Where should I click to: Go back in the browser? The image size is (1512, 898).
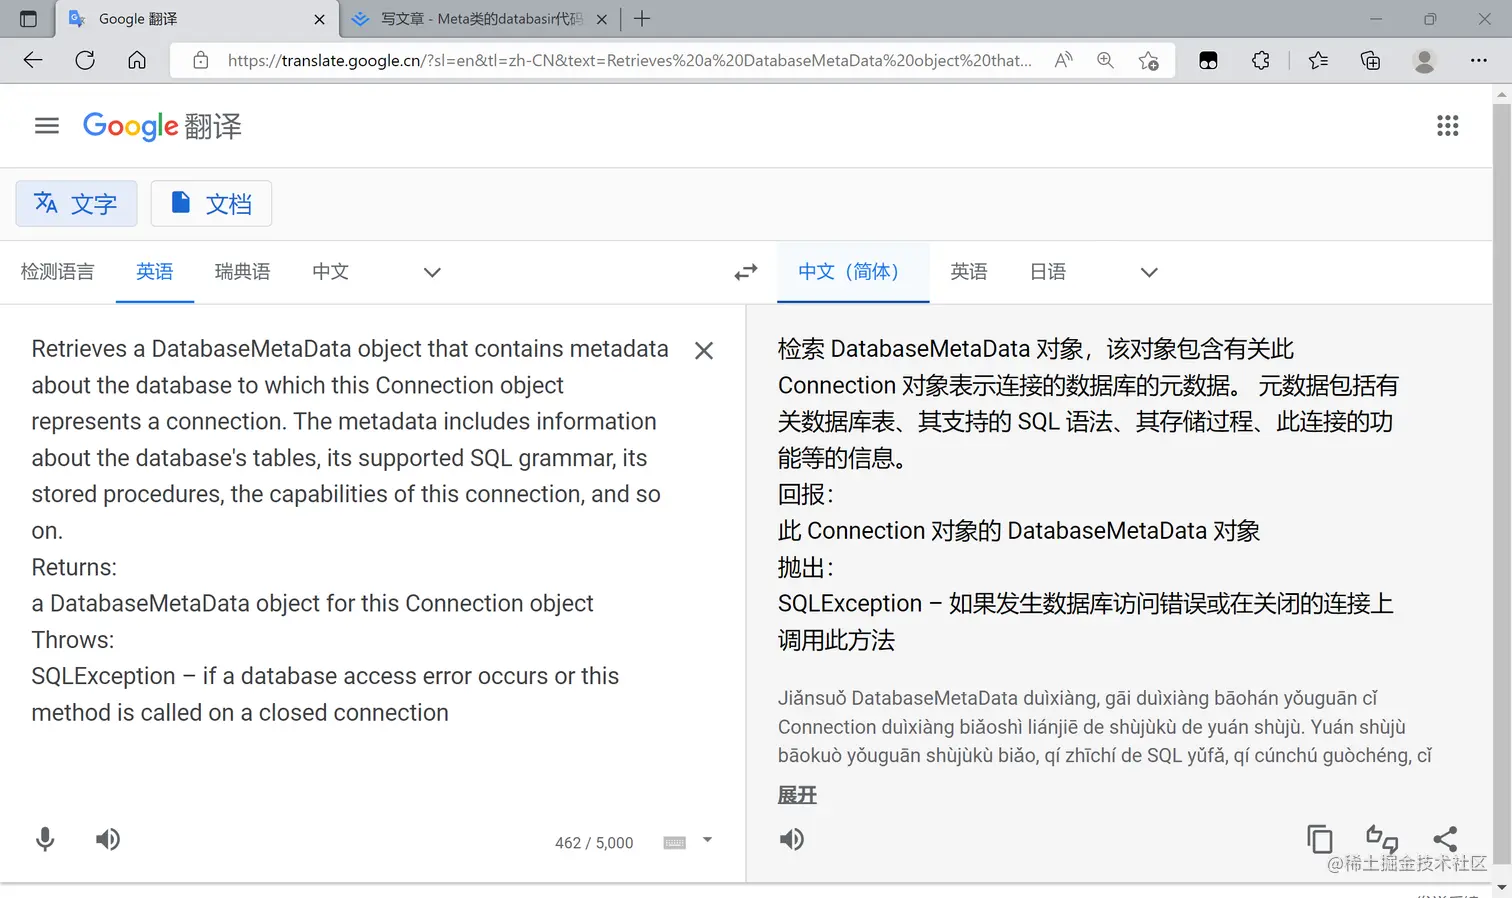click(x=33, y=60)
